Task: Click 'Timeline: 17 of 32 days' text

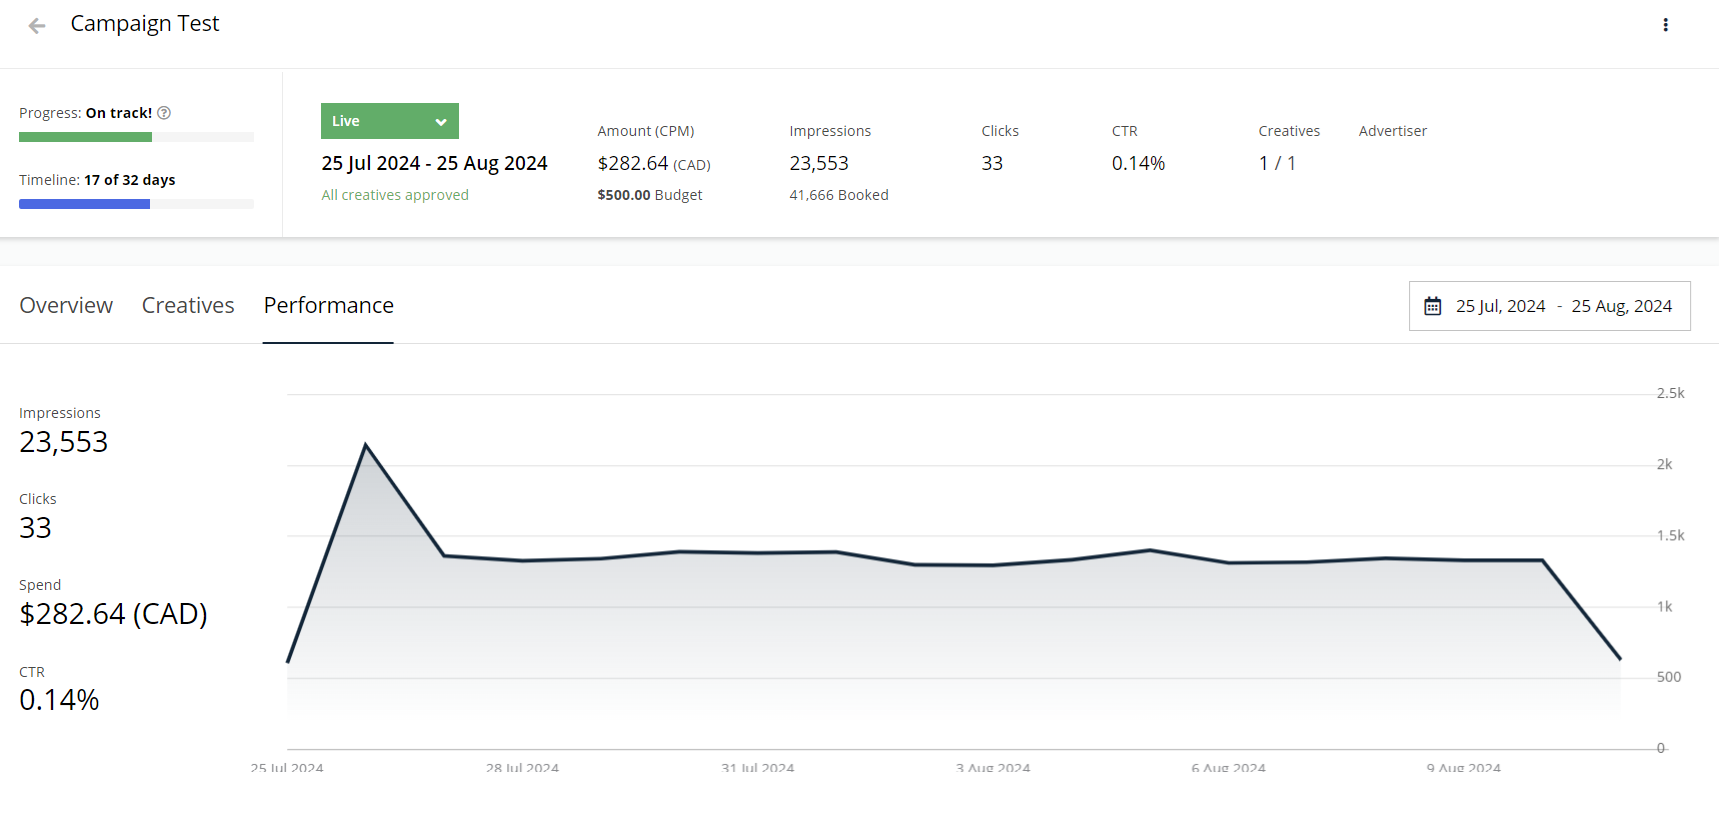Action: tap(98, 182)
